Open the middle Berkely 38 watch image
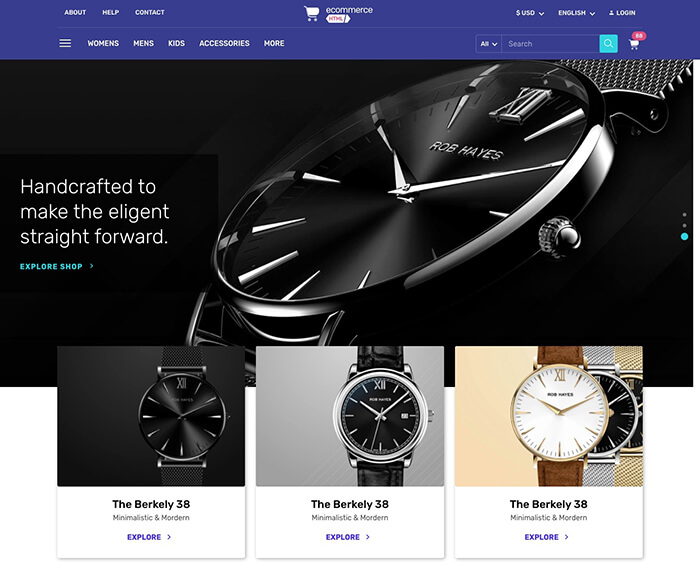The image size is (700, 588). tap(350, 416)
